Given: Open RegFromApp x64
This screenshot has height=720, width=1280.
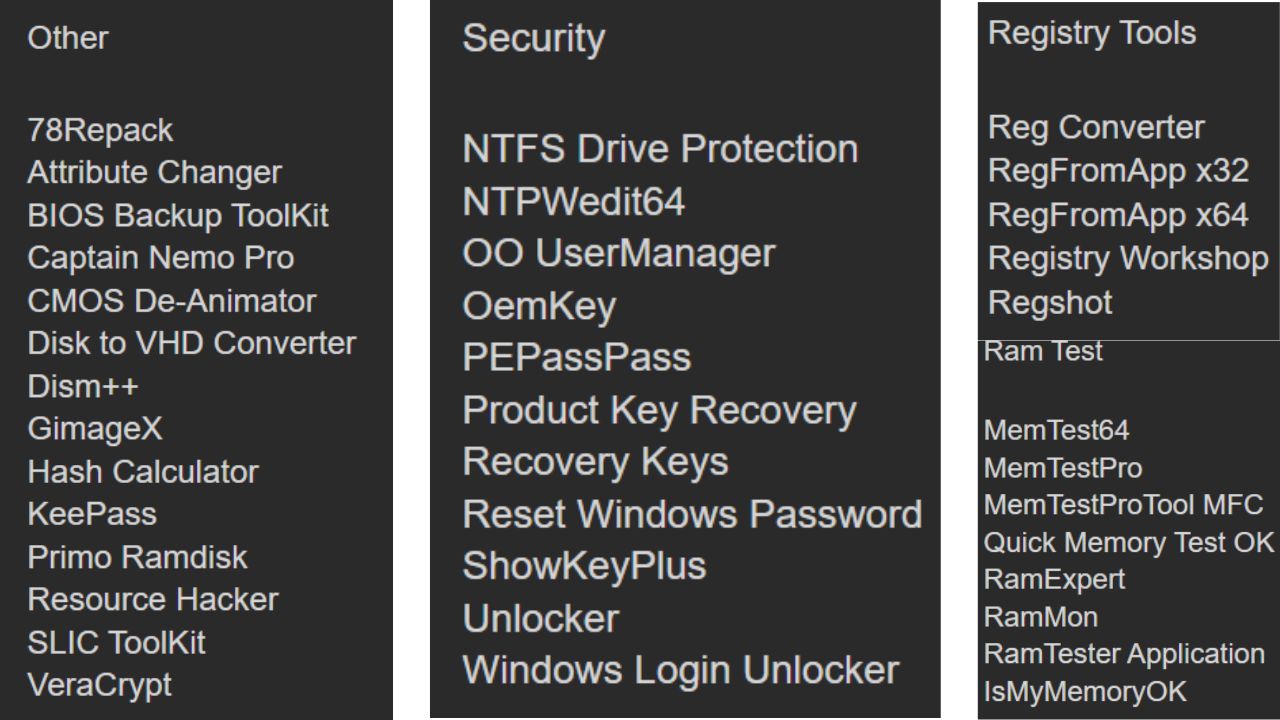Looking at the screenshot, I should [1117, 215].
